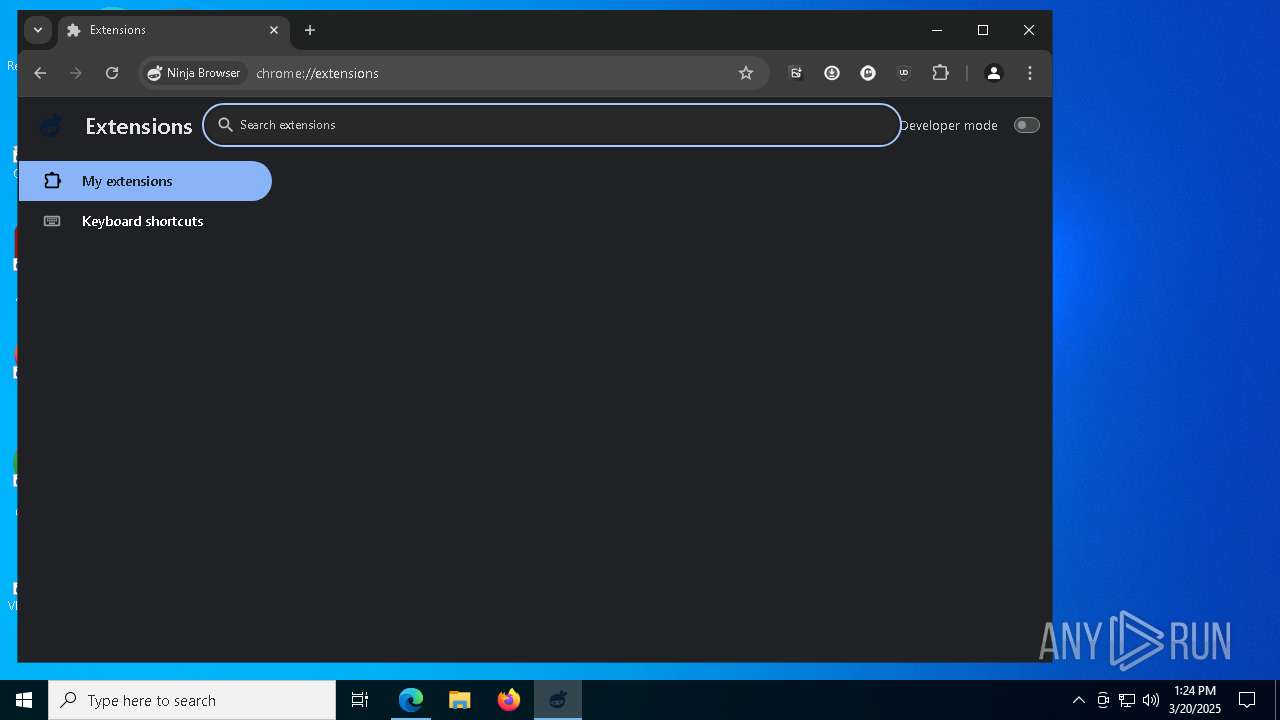The height and width of the screenshot is (720, 1280).
Task: Go forward using the forward arrow
Action: tap(76, 73)
